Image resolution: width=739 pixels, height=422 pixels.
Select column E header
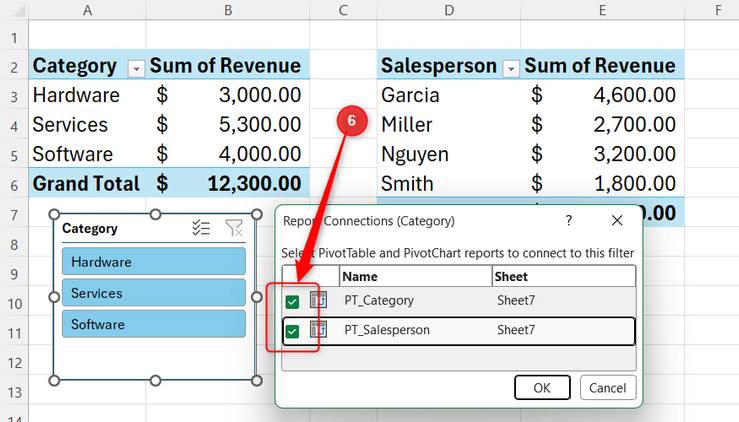click(602, 10)
